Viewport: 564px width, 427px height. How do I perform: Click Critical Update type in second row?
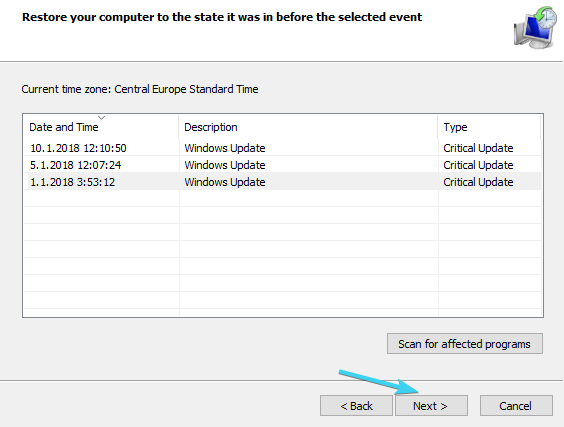478,165
